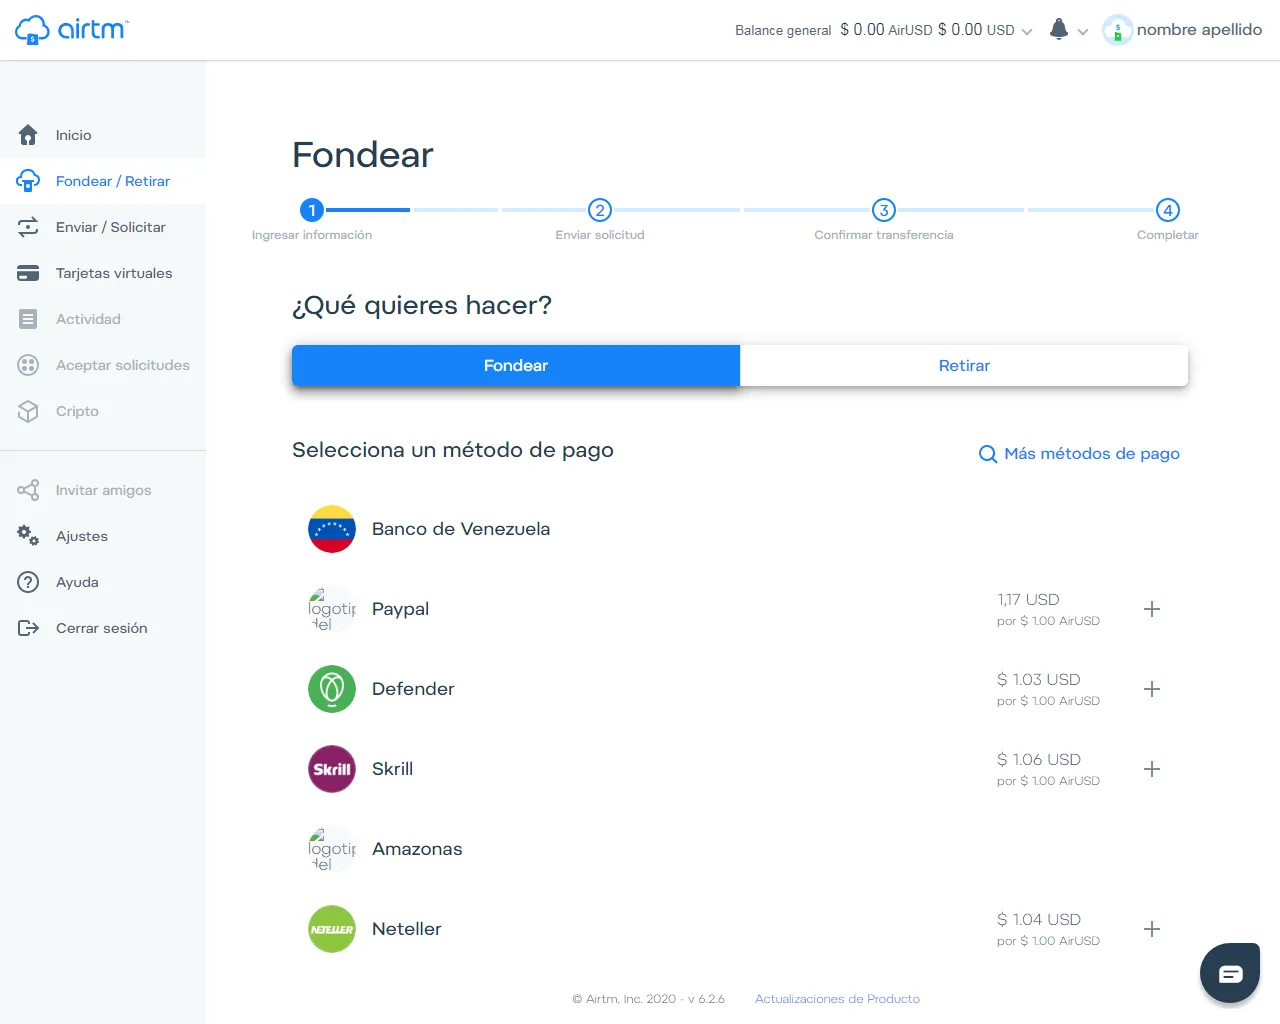
Task: Expand the notifications dropdown chevron
Action: click(1083, 32)
